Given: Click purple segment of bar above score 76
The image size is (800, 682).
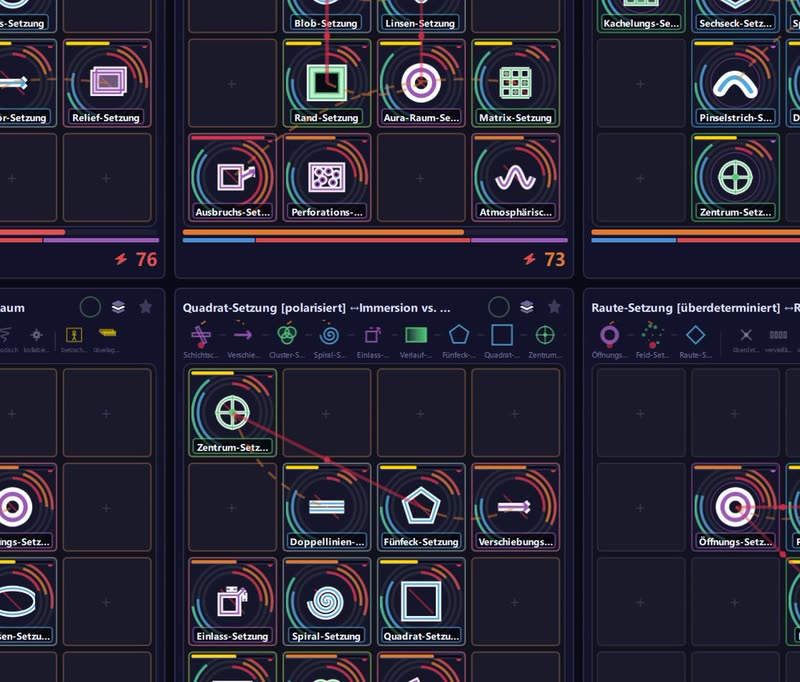Looking at the screenshot, I should [x=102, y=240].
